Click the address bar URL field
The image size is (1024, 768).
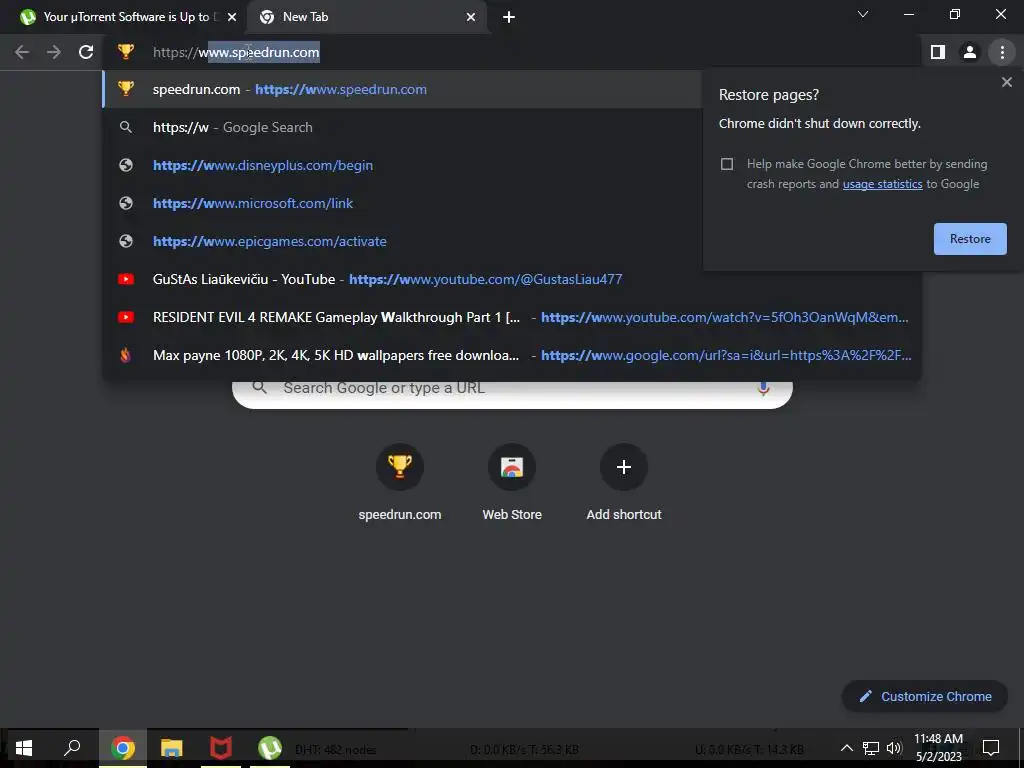[513, 52]
